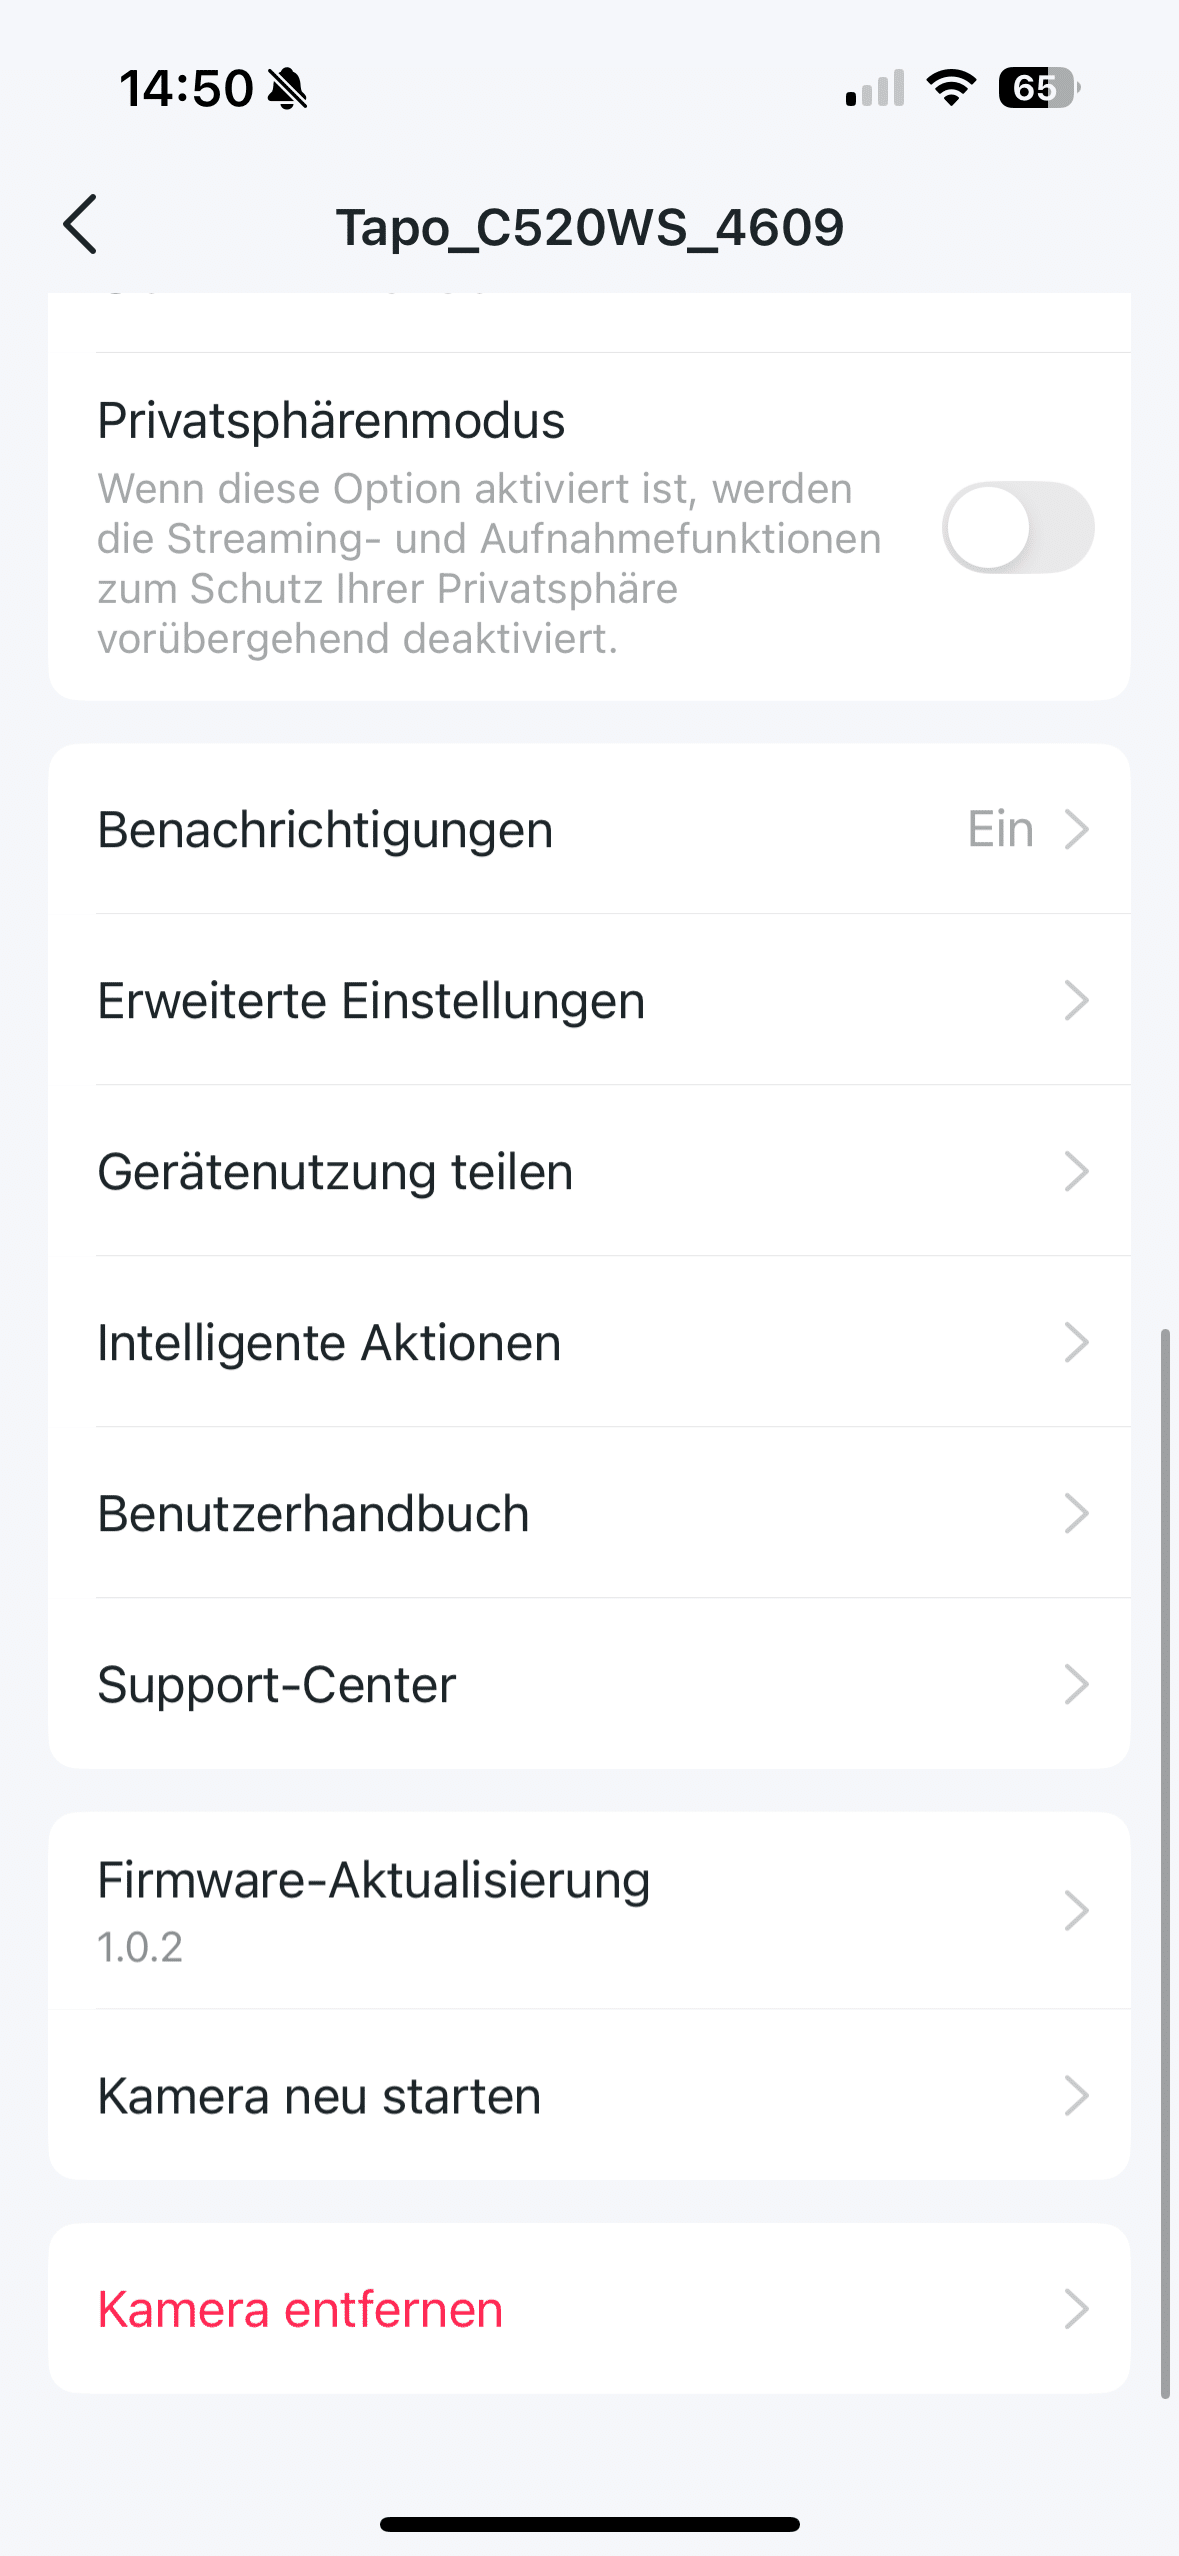Enable the Privatsphärenmodus switch
Screen dimensions: 1179x2556
pos(1017,527)
